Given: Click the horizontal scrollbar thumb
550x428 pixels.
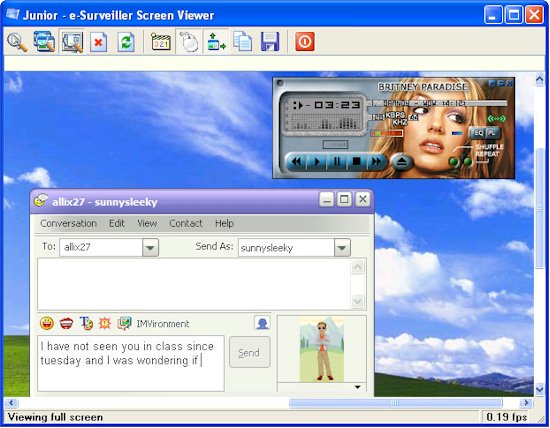Looking at the screenshot, I should tap(395, 403).
